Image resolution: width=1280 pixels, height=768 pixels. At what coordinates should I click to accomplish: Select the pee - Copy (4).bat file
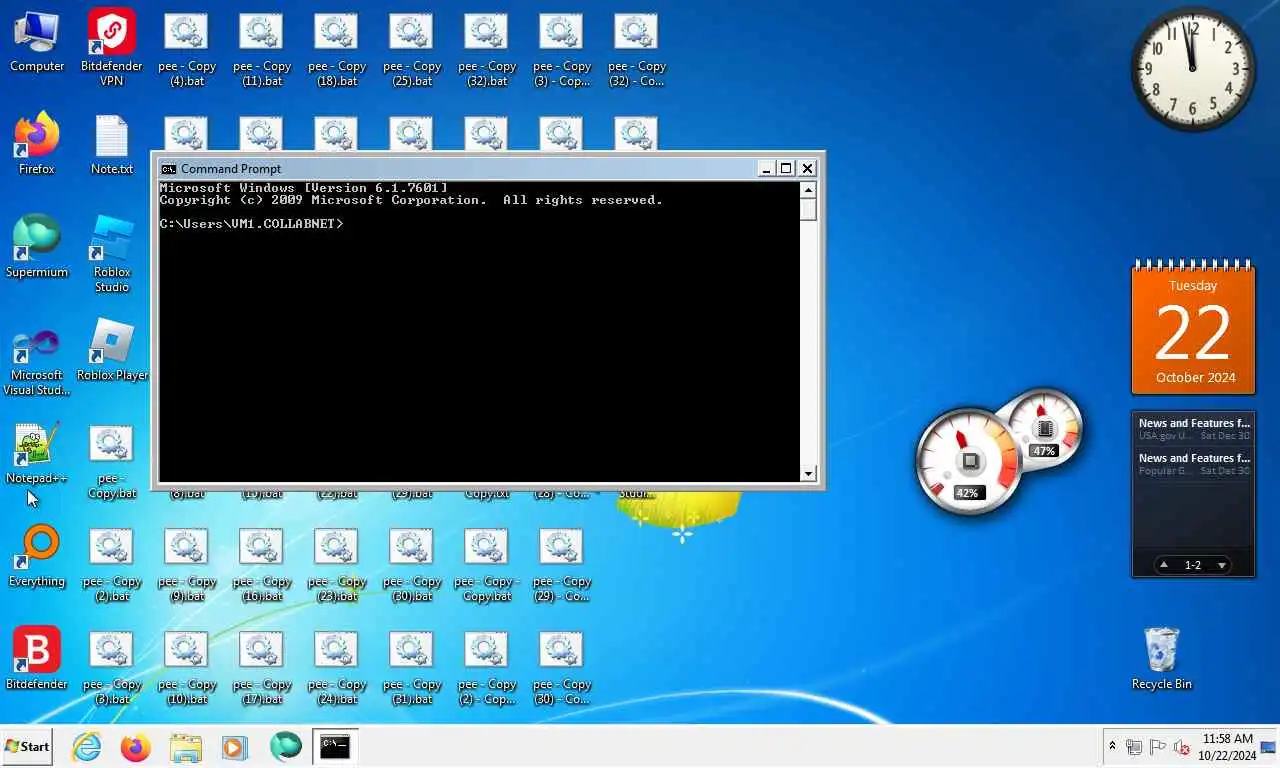187,50
